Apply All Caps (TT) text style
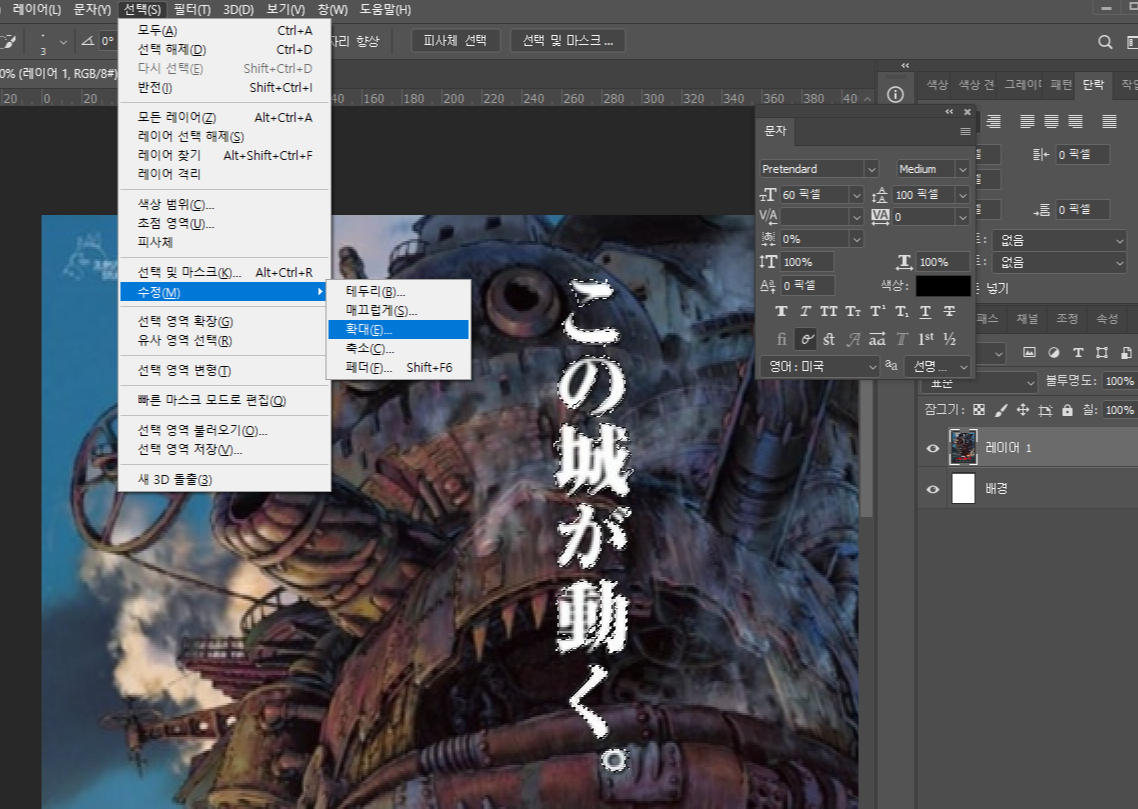The width and height of the screenshot is (1138, 809). click(x=829, y=311)
